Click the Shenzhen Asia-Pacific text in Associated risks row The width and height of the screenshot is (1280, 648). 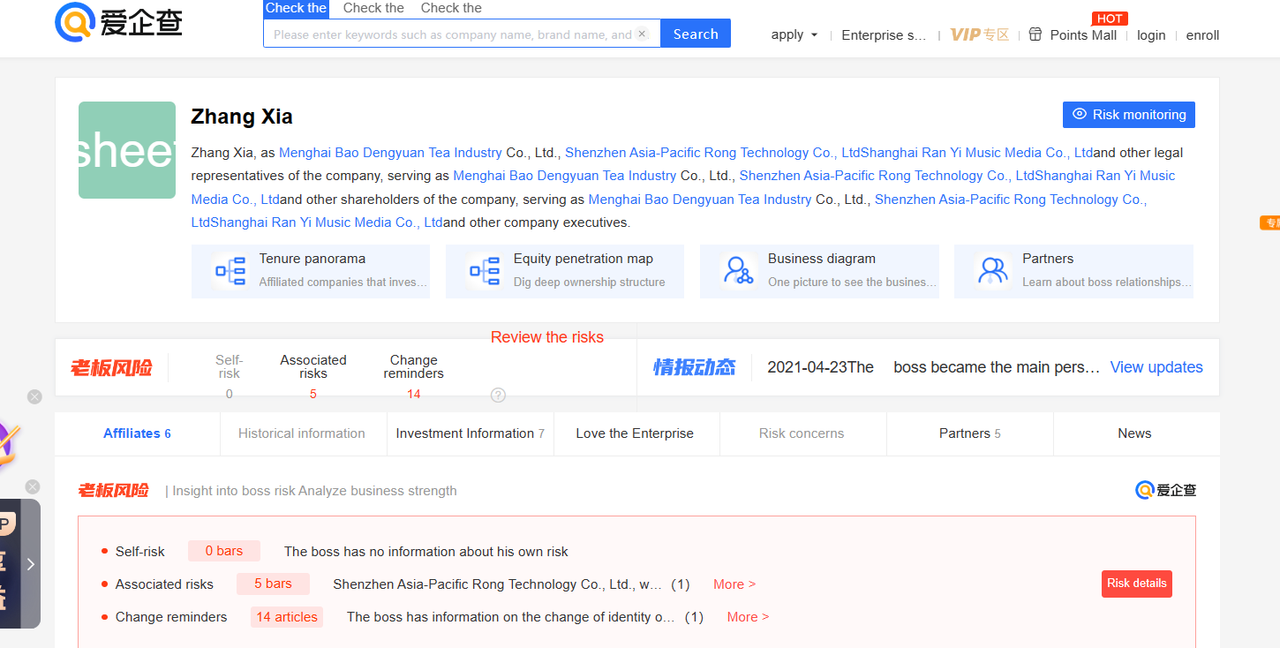coord(497,584)
